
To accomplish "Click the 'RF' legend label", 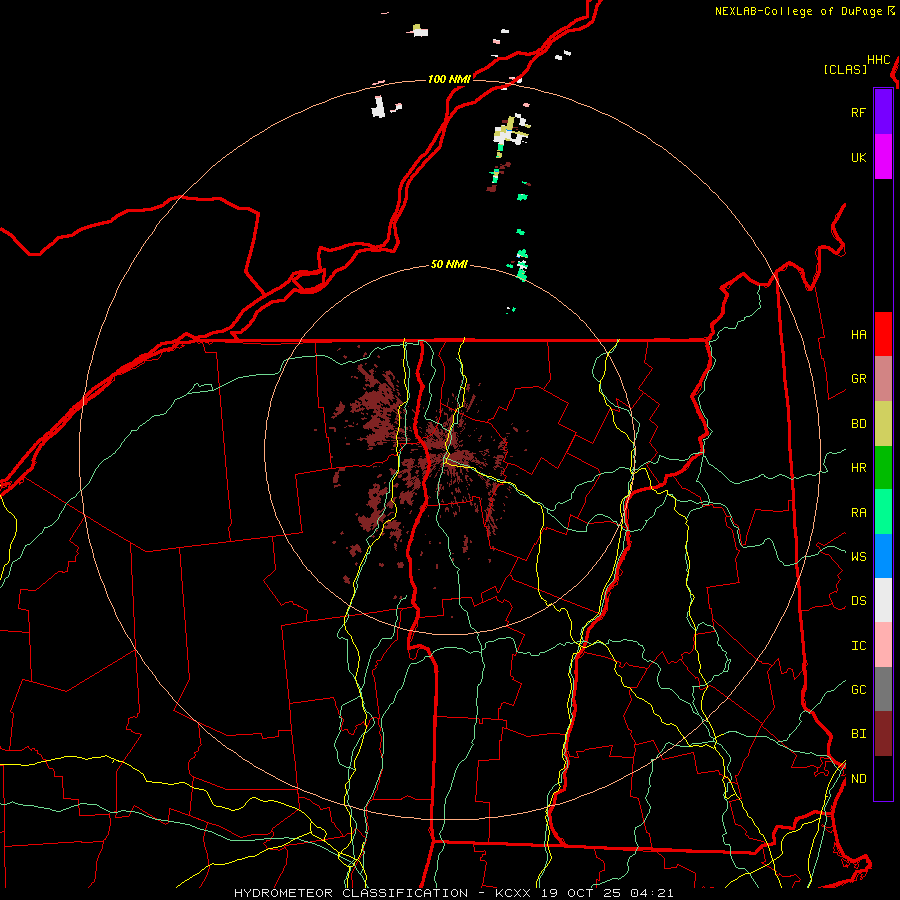I will click(858, 112).
